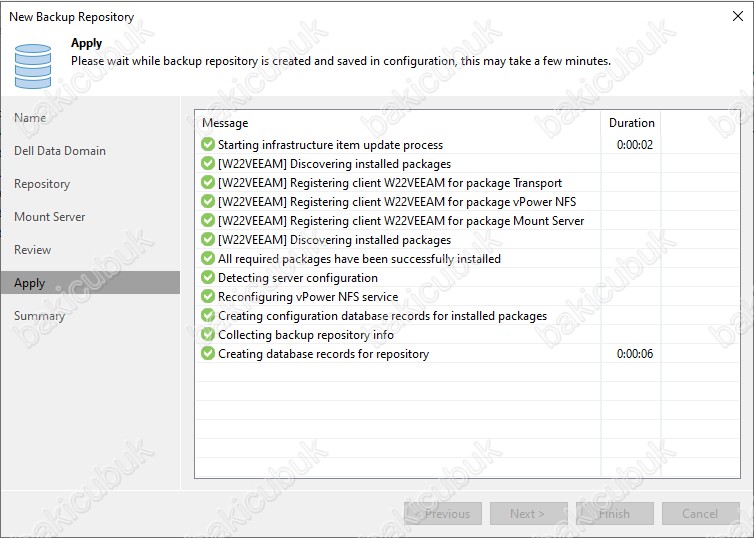Click check icon beside package Mount Server row
This screenshot has height=538, width=754.
click(208, 220)
